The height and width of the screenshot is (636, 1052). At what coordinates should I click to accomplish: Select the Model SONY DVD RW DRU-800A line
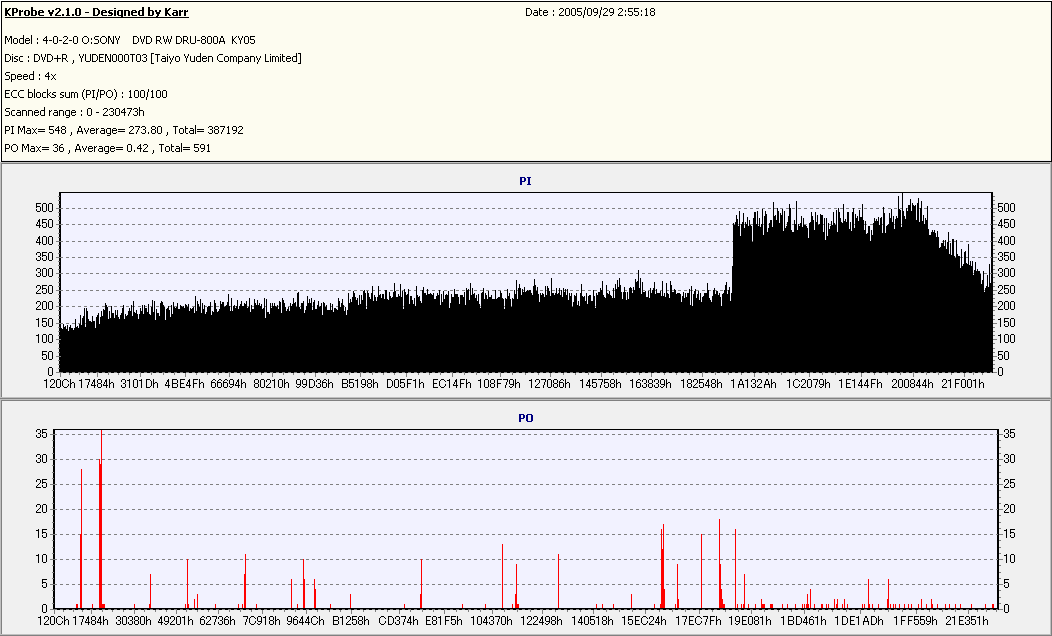129,40
